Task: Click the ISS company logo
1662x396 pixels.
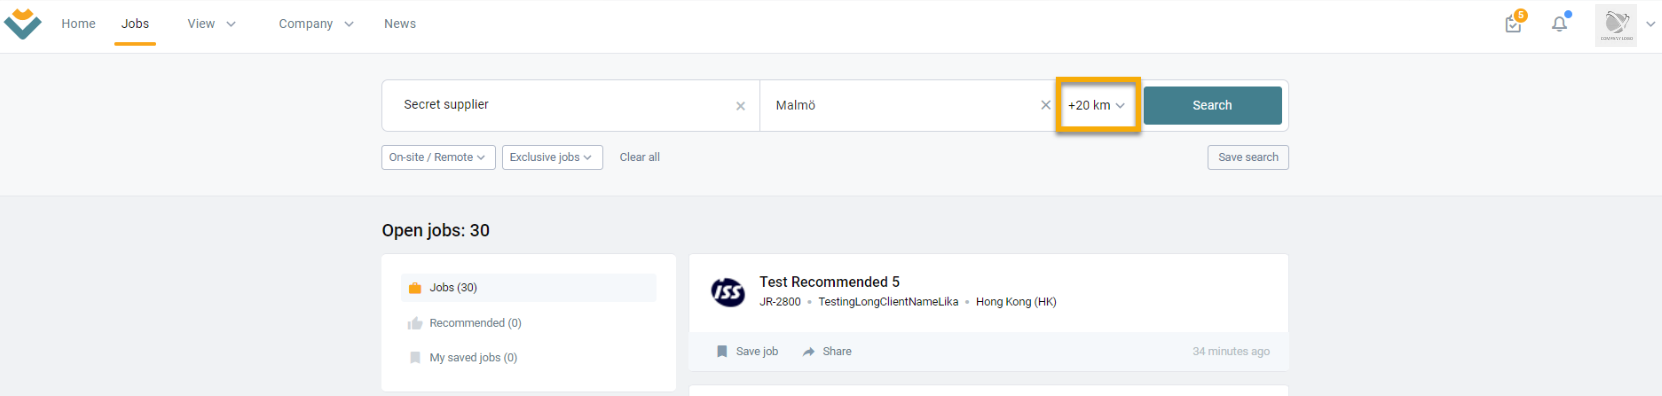Action: click(728, 292)
